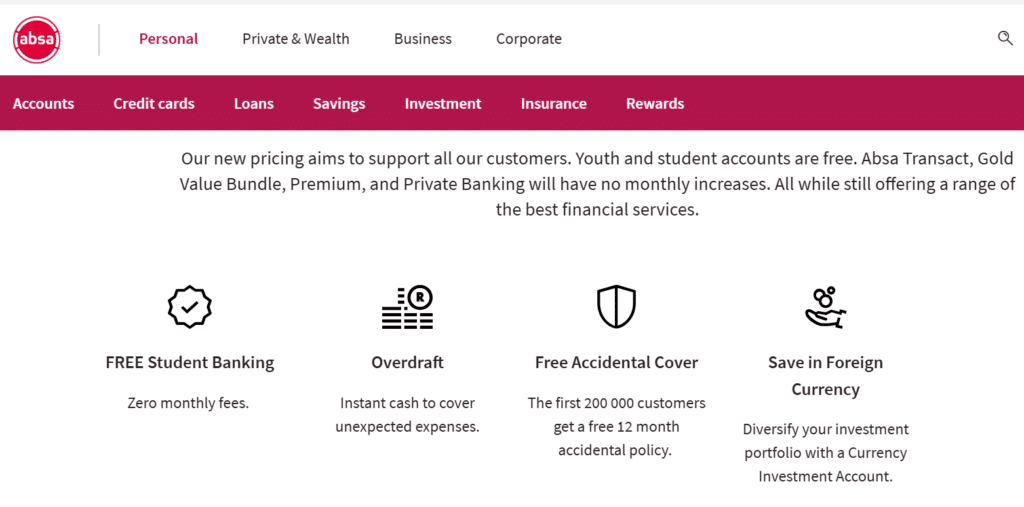
Task: Open the Credit cards menu
Action: (154, 103)
